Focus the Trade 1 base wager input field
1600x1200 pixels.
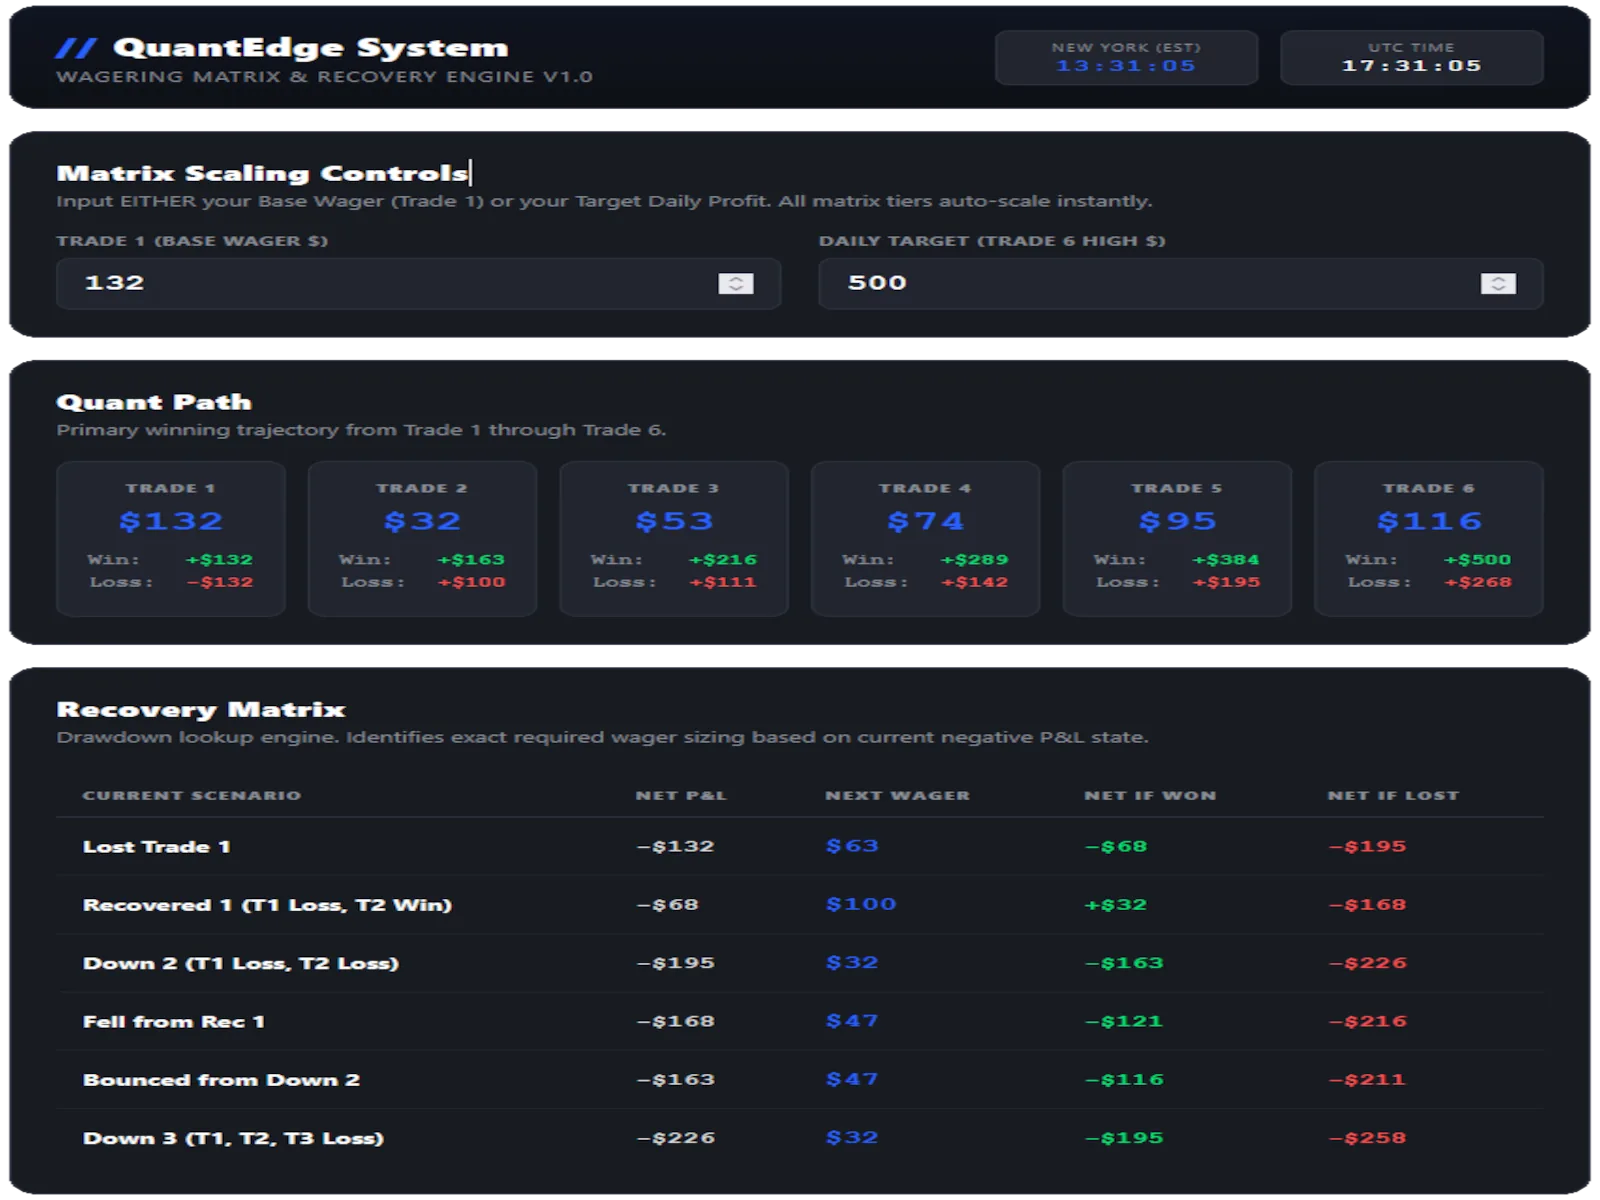418,284
